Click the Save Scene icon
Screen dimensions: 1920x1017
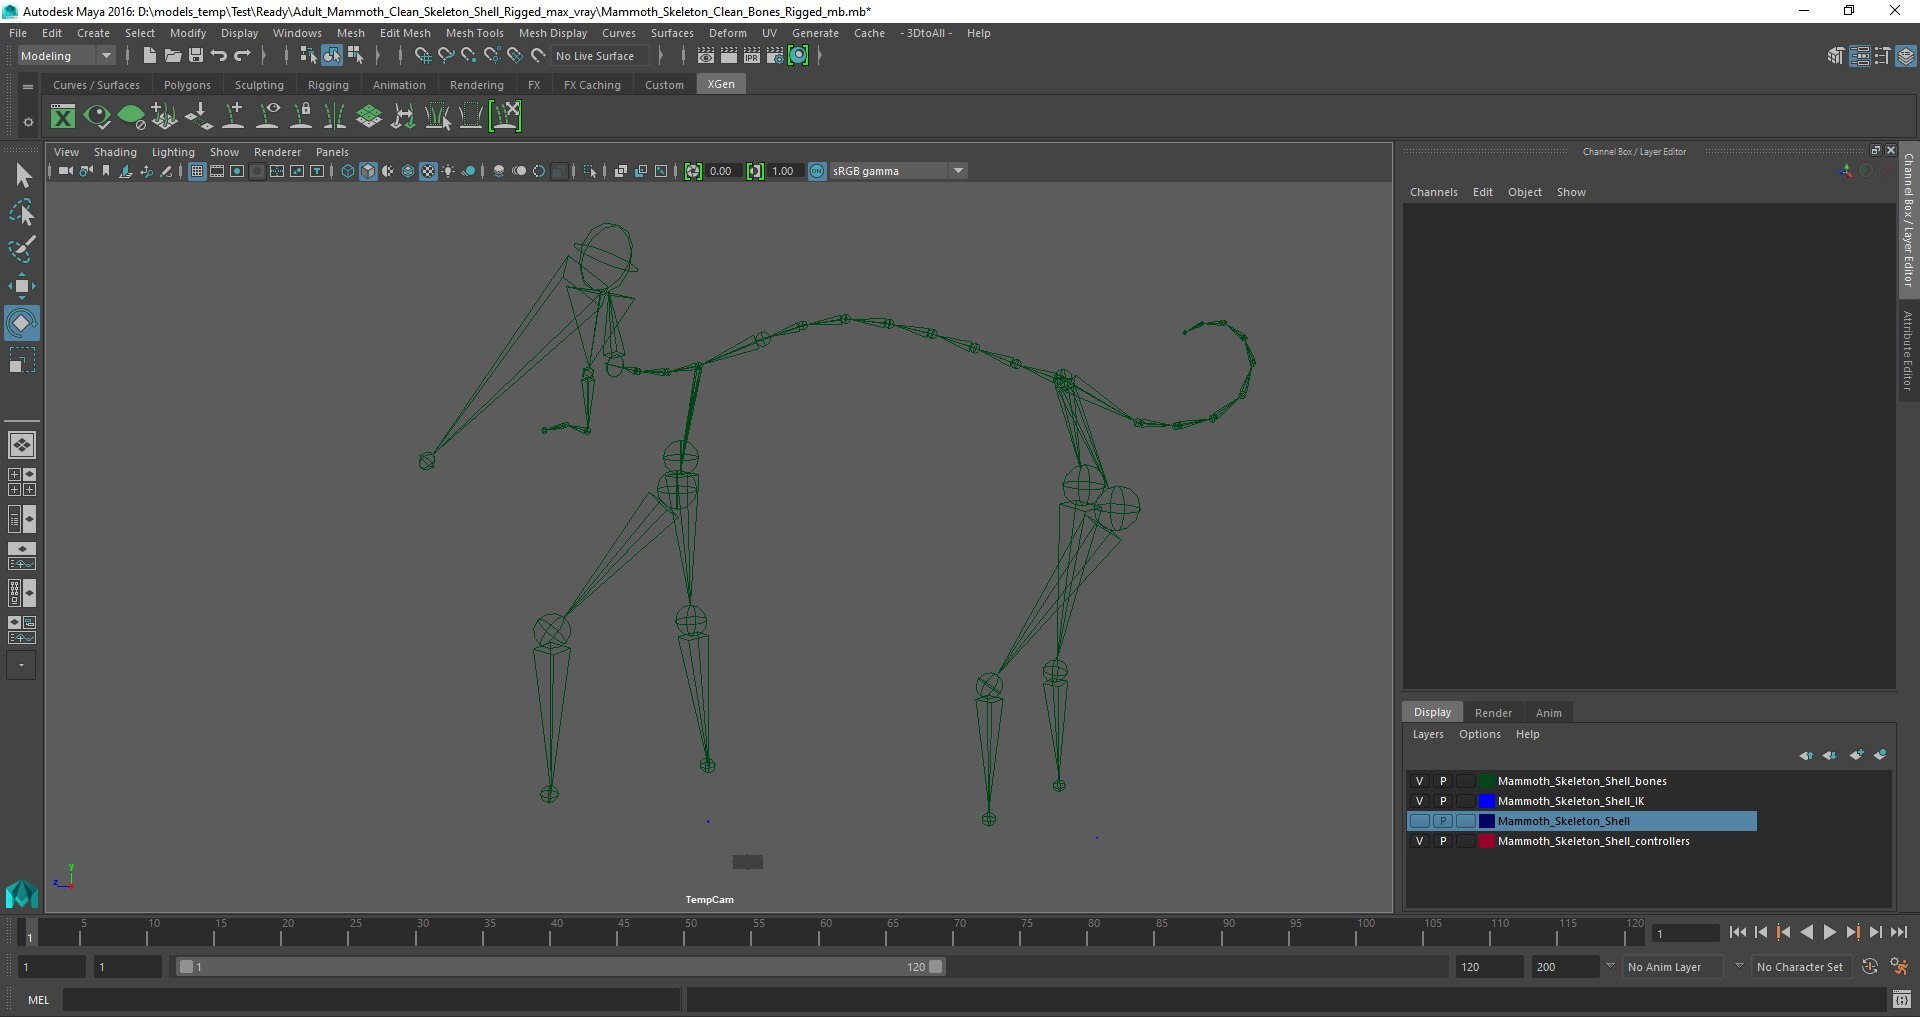point(196,56)
